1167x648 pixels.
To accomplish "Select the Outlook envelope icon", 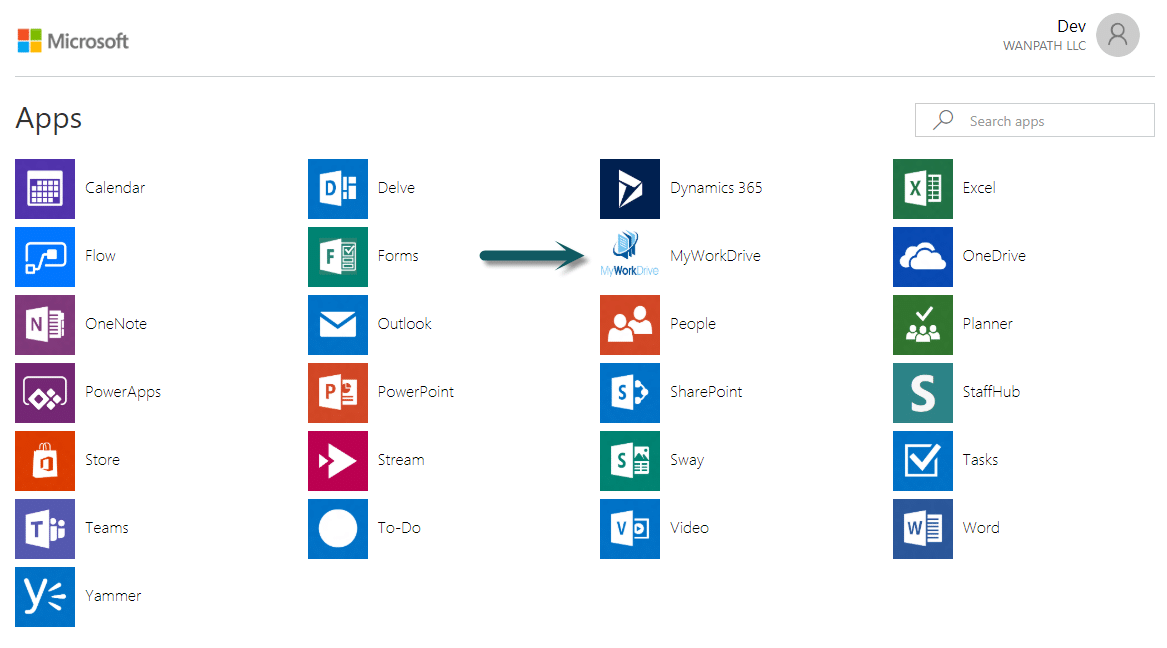I will 337,324.
